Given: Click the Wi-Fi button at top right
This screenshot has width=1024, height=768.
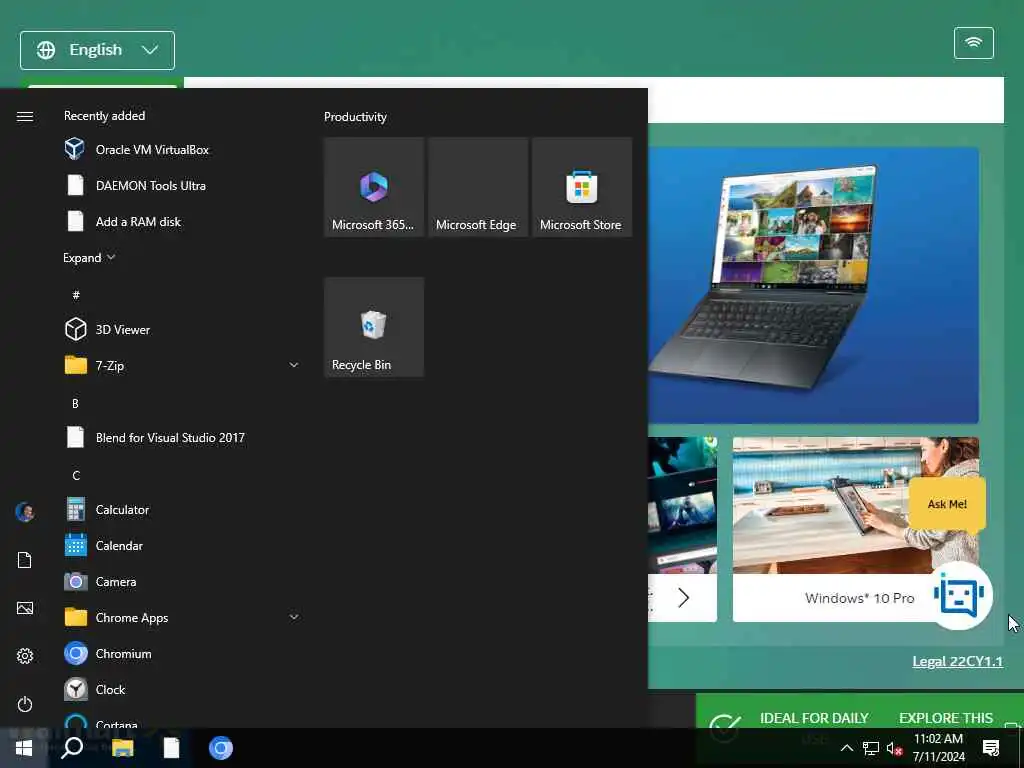Looking at the screenshot, I should [973, 43].
